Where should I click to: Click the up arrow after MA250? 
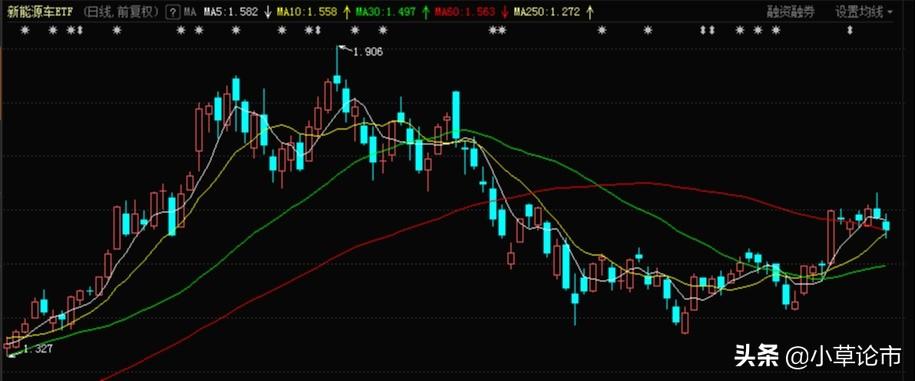pyautogui.click(x=590, y=12)
